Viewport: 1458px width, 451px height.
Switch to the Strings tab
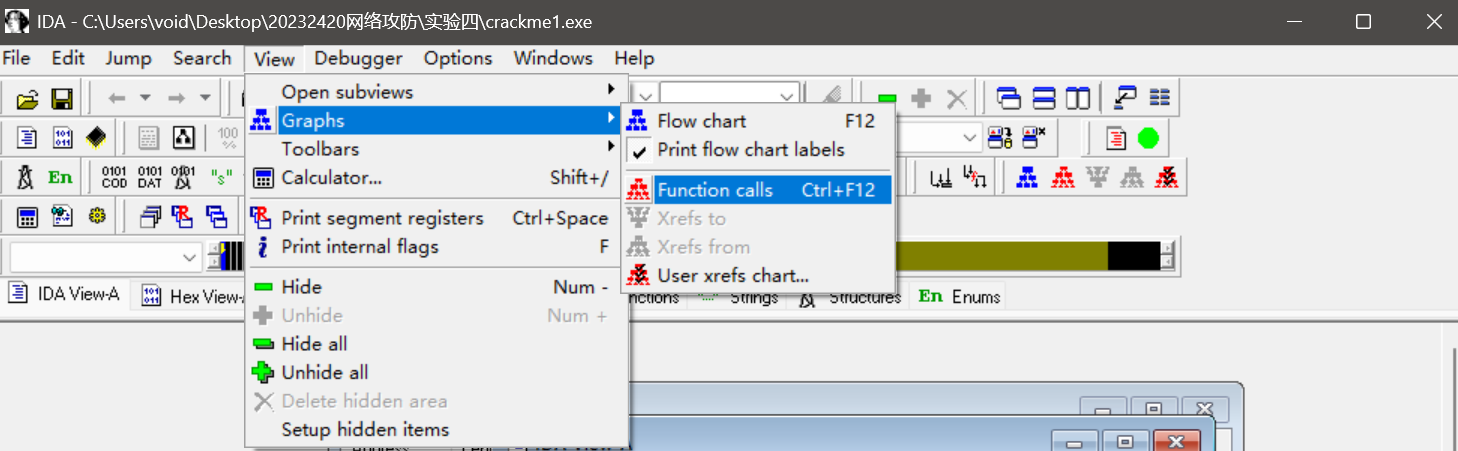[x=740, y=297]
